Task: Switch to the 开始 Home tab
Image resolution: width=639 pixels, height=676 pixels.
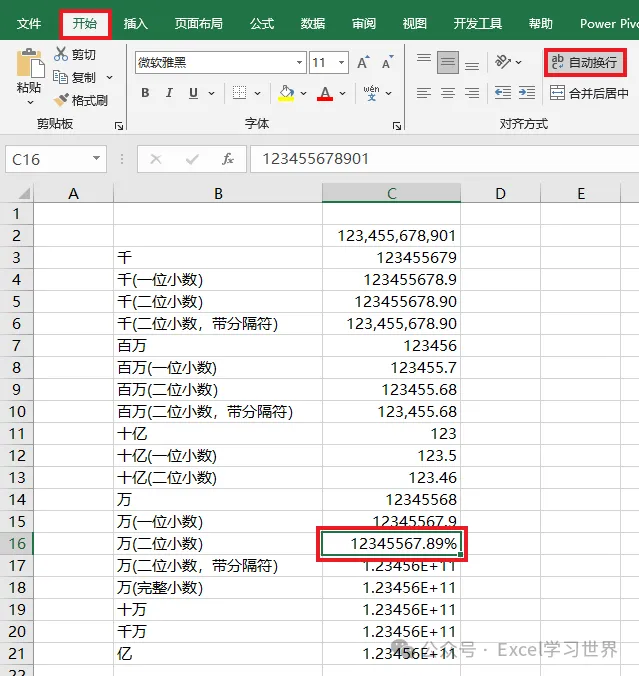Action: click(x=85, y=23)
